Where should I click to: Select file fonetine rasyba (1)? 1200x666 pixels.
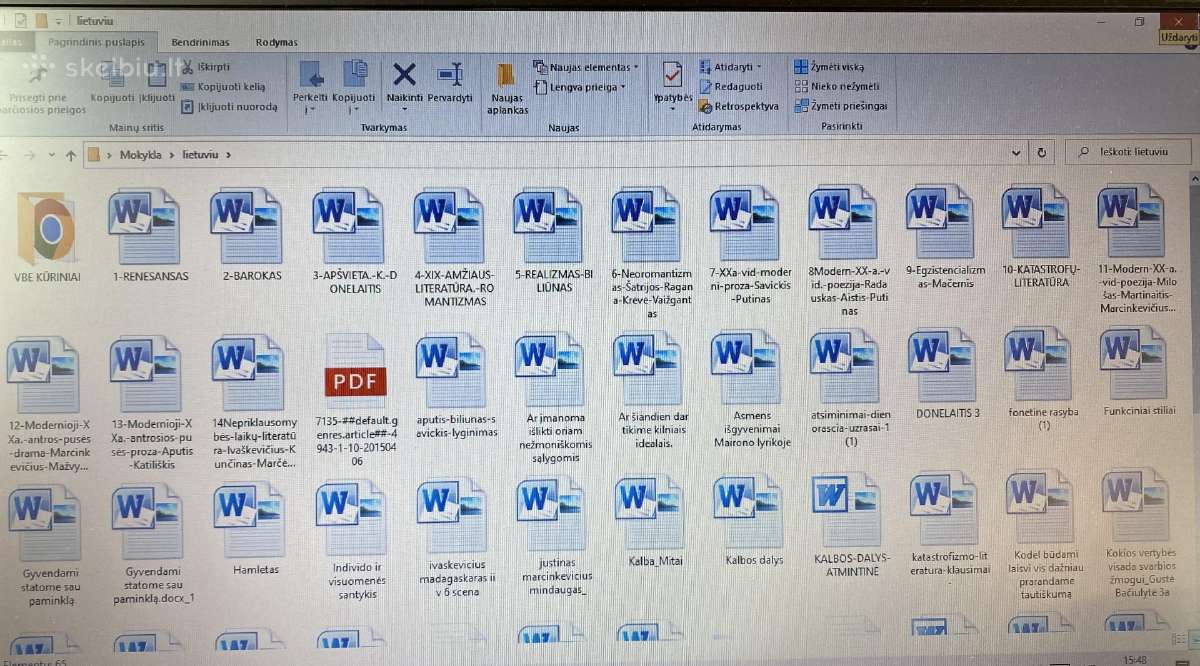coord(1043,379)
